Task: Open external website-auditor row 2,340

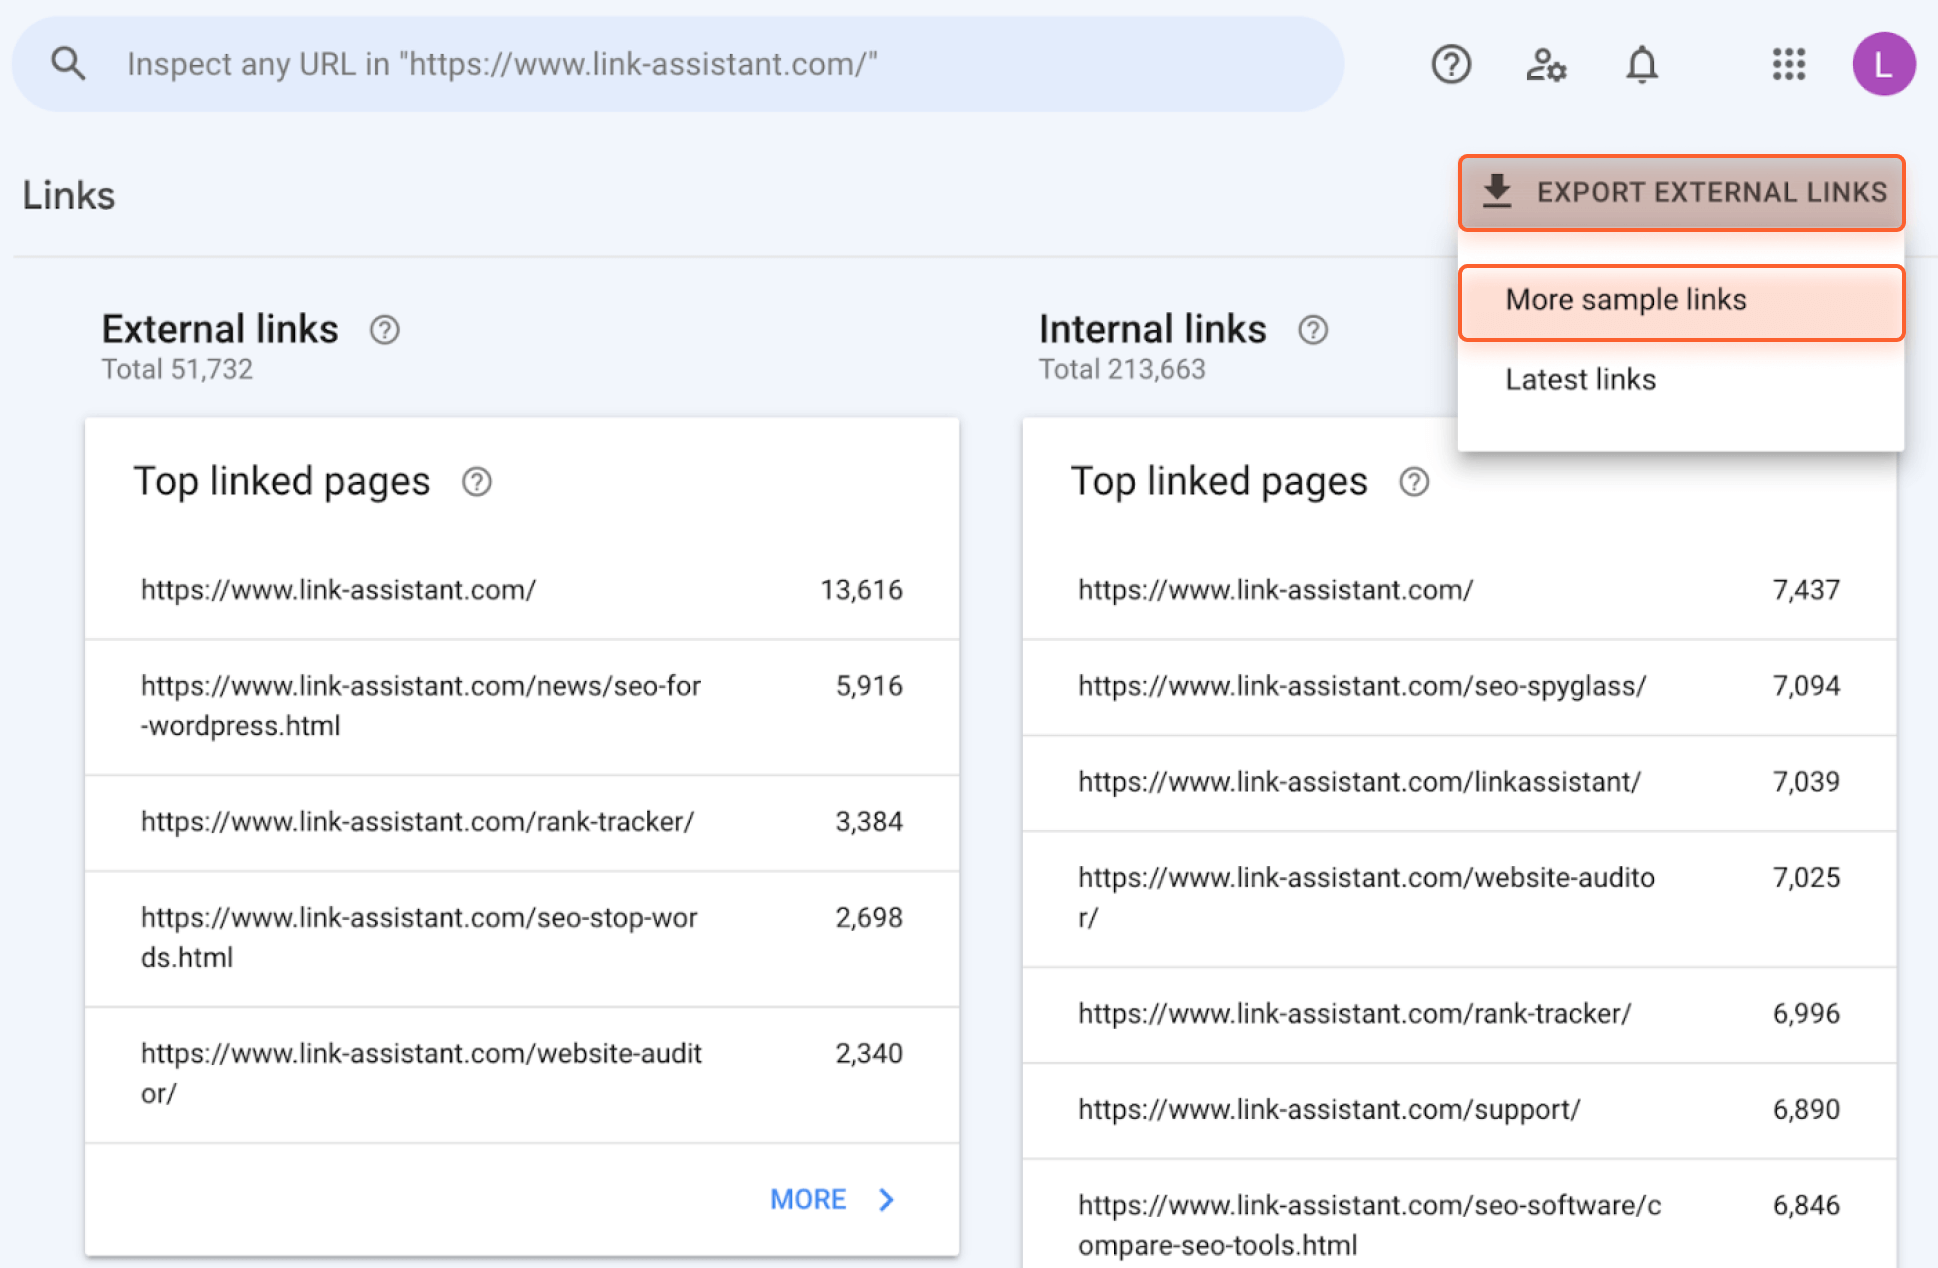Action: pos(522,1075)
